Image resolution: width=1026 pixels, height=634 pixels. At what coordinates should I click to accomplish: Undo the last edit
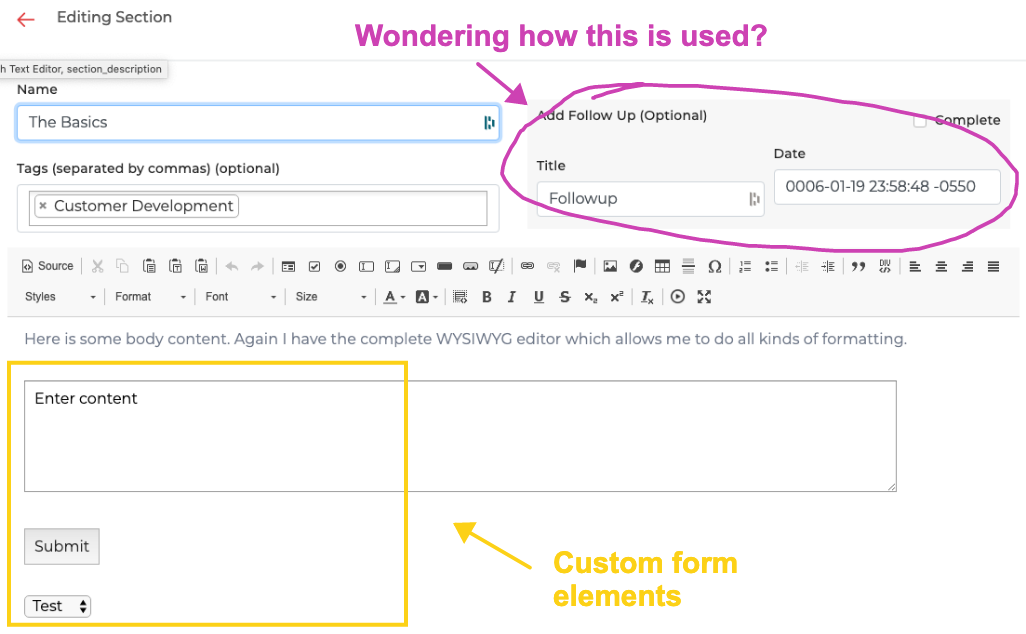232,266
